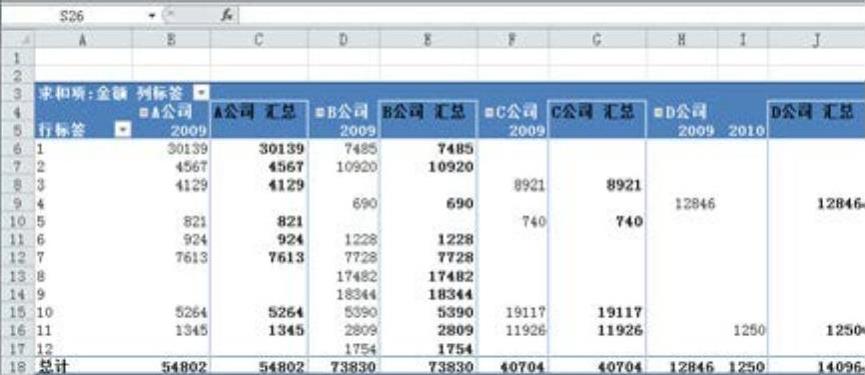The height and width of the screenshot is (375, 865).
Task: Open the Name Box dropdown arrow
Action: (152, 16)
